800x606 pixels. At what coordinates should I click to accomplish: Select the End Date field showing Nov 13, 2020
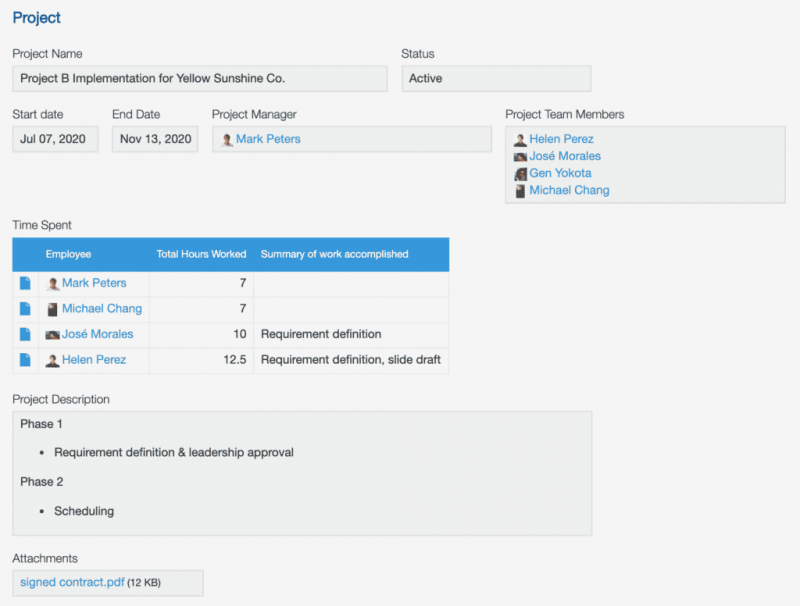tap(154, 139)
